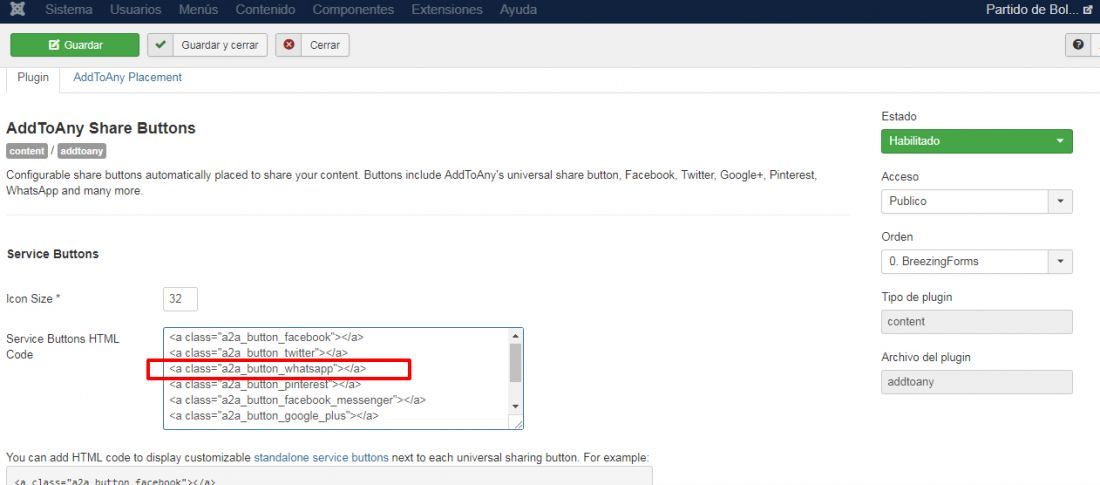Click the addtoany tag label

click(81, 151)
